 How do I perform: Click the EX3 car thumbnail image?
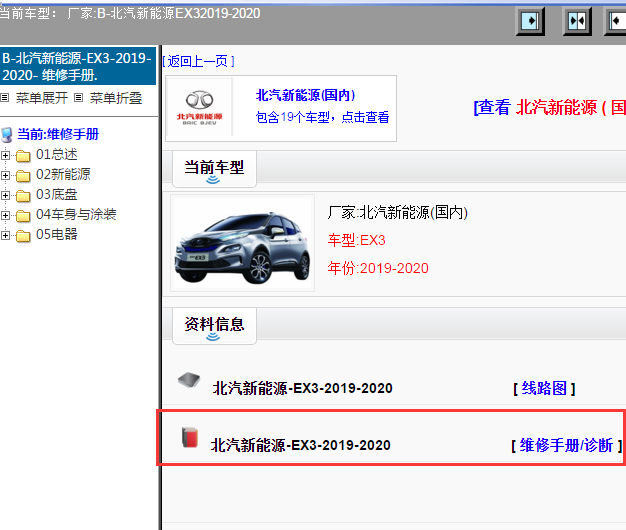tap(242, 243)
